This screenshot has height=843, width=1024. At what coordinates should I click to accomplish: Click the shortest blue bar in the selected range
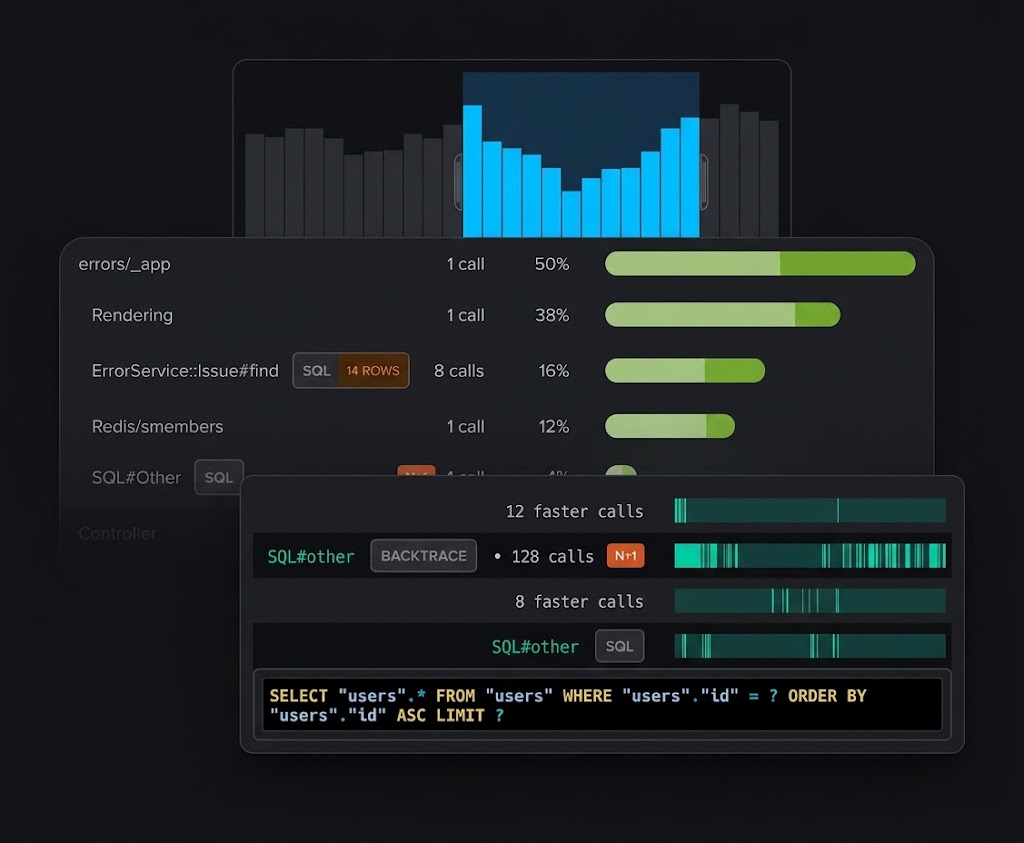pos(571,214)
